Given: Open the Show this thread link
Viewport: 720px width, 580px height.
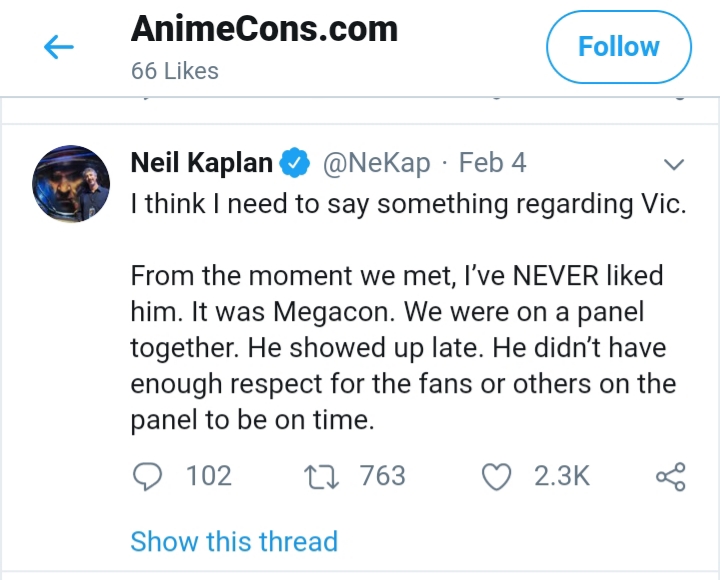Looking at the screenshot, I should [234, 541].
